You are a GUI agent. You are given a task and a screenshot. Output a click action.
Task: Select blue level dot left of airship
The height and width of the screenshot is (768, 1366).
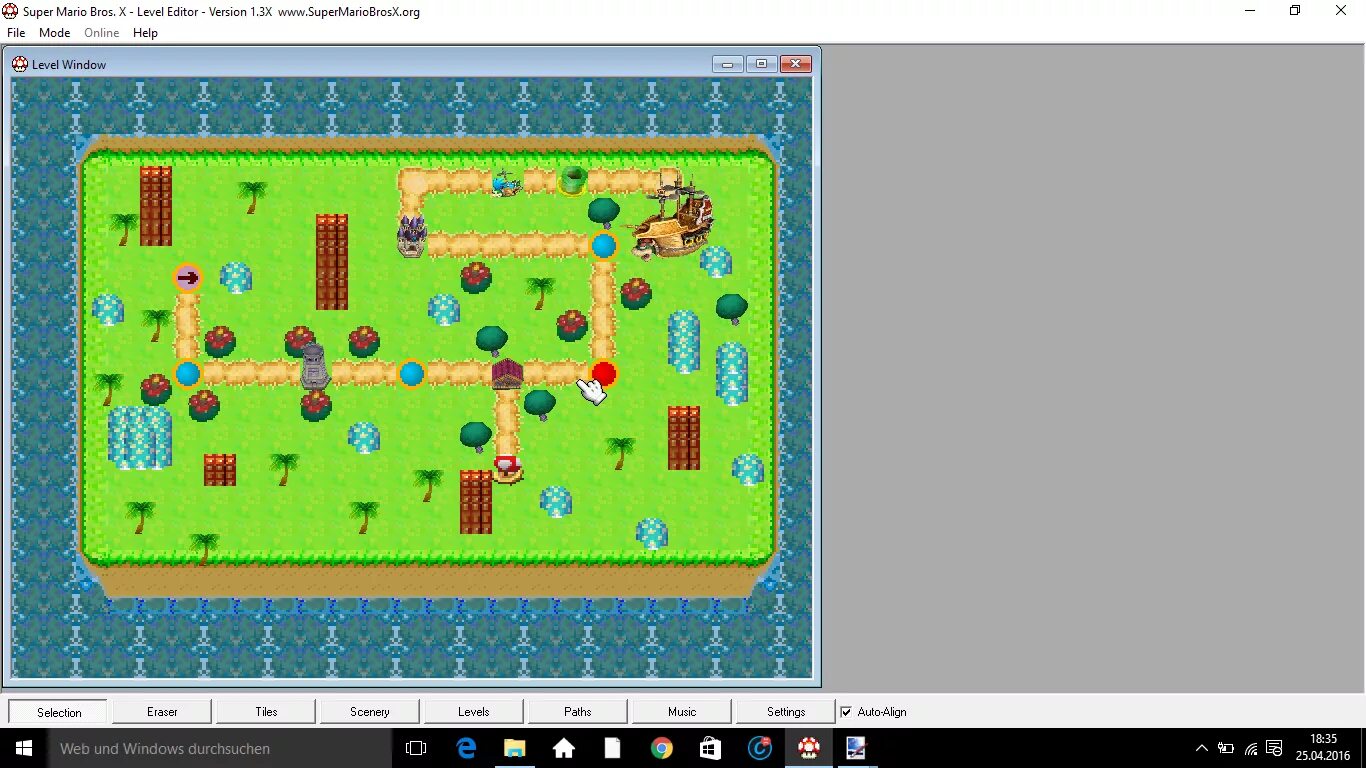pos(604,246)
